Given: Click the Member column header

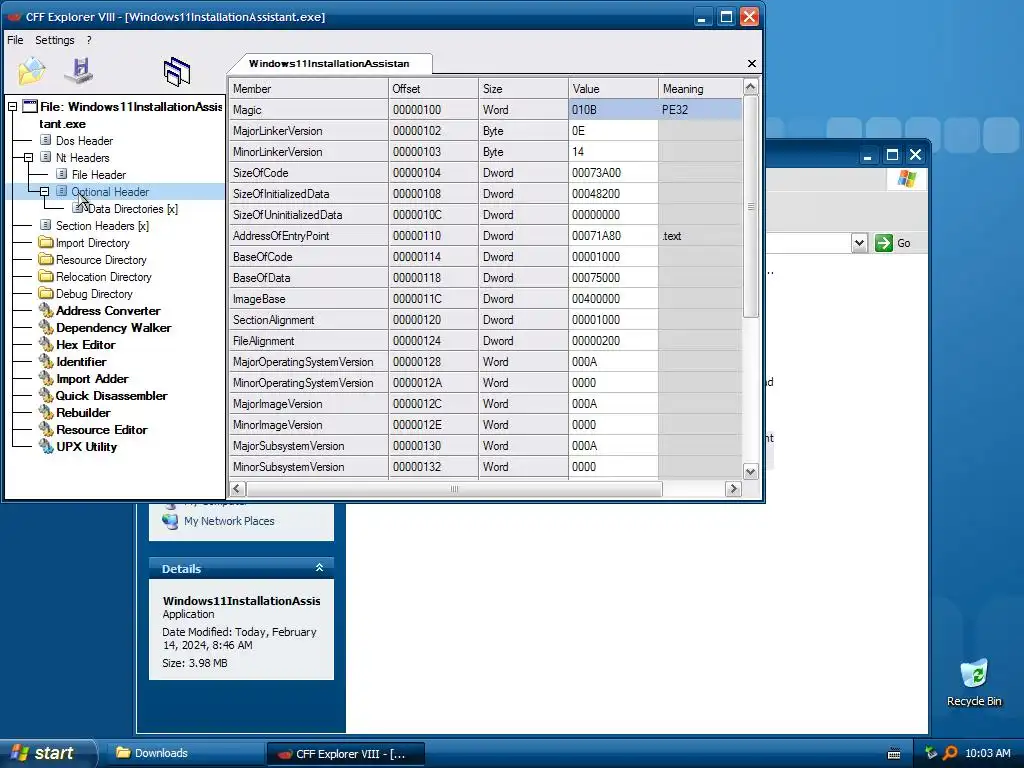Looking at the screenshot, I should pos(308,88).
